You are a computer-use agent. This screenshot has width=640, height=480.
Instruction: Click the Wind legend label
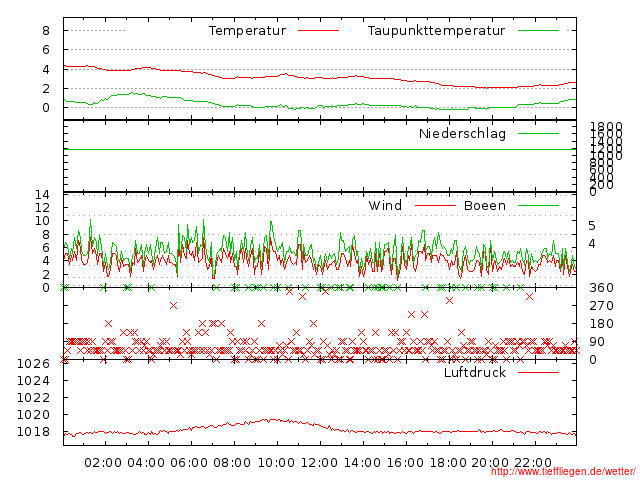tap(385, 205)
